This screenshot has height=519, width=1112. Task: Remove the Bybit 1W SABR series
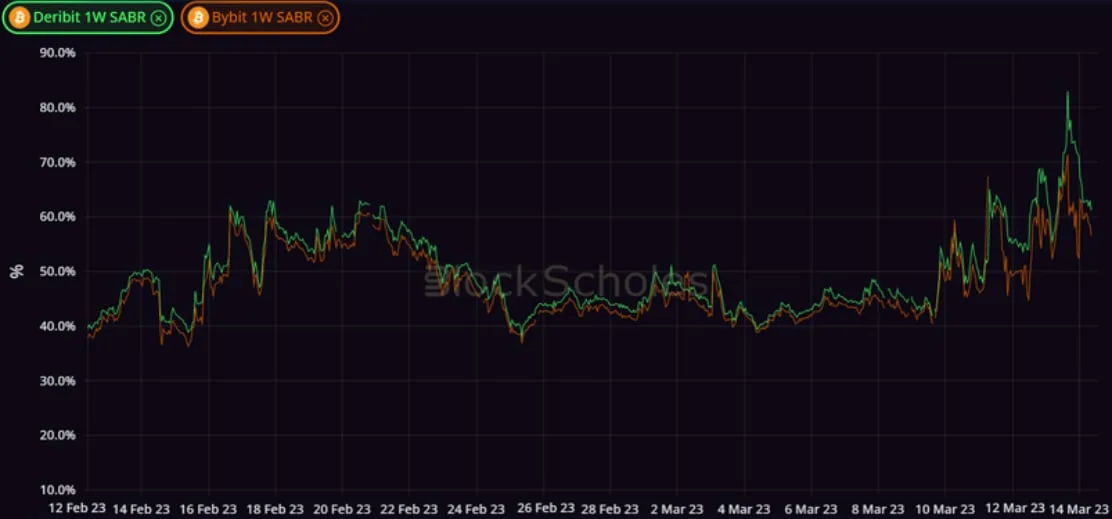[x=324, y=18]
